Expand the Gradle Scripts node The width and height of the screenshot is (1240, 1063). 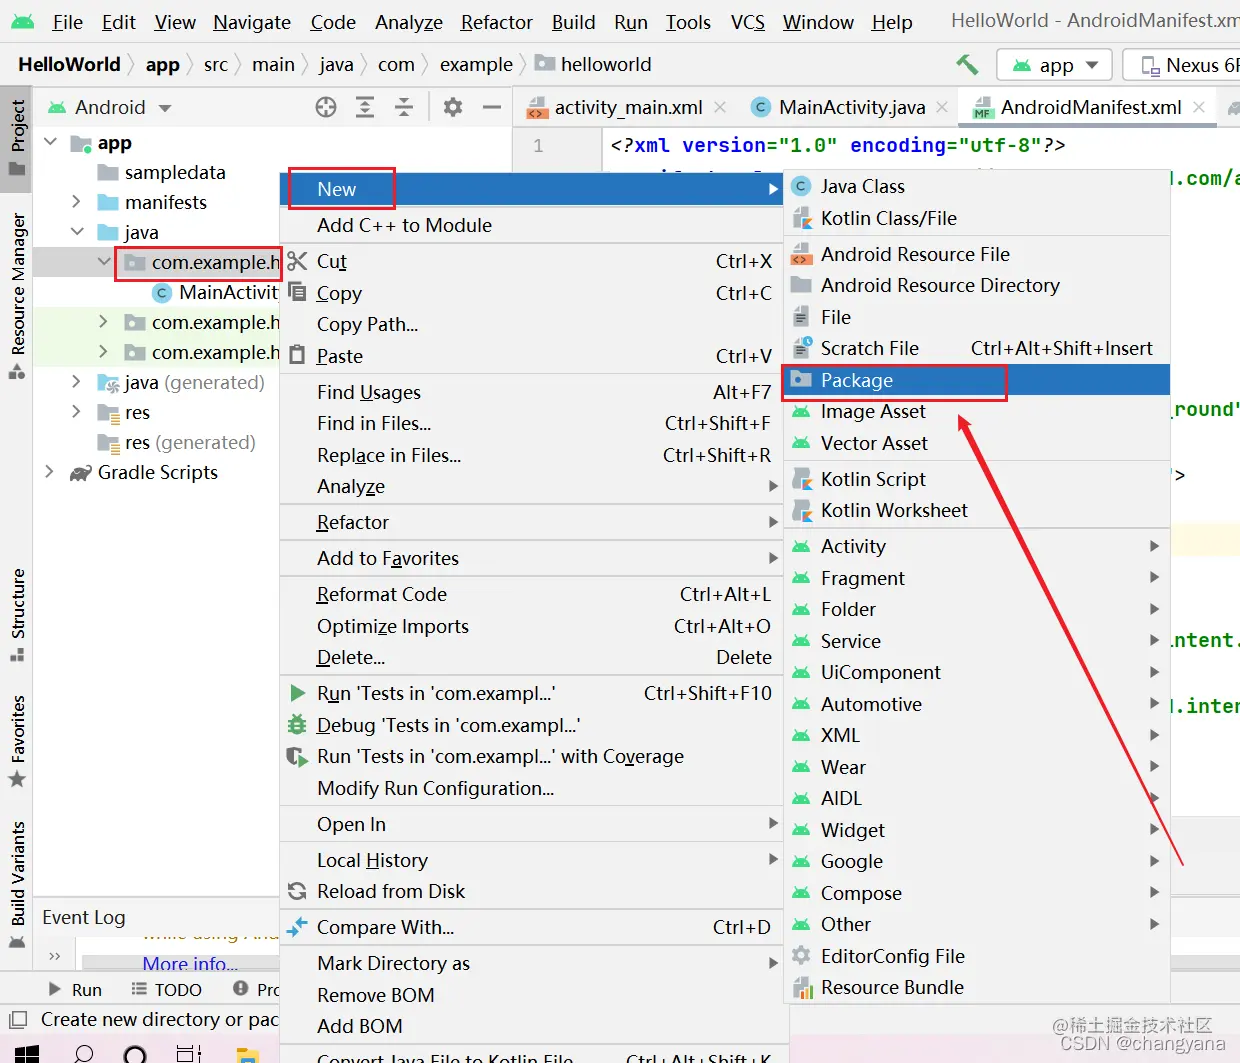point(50,472)
